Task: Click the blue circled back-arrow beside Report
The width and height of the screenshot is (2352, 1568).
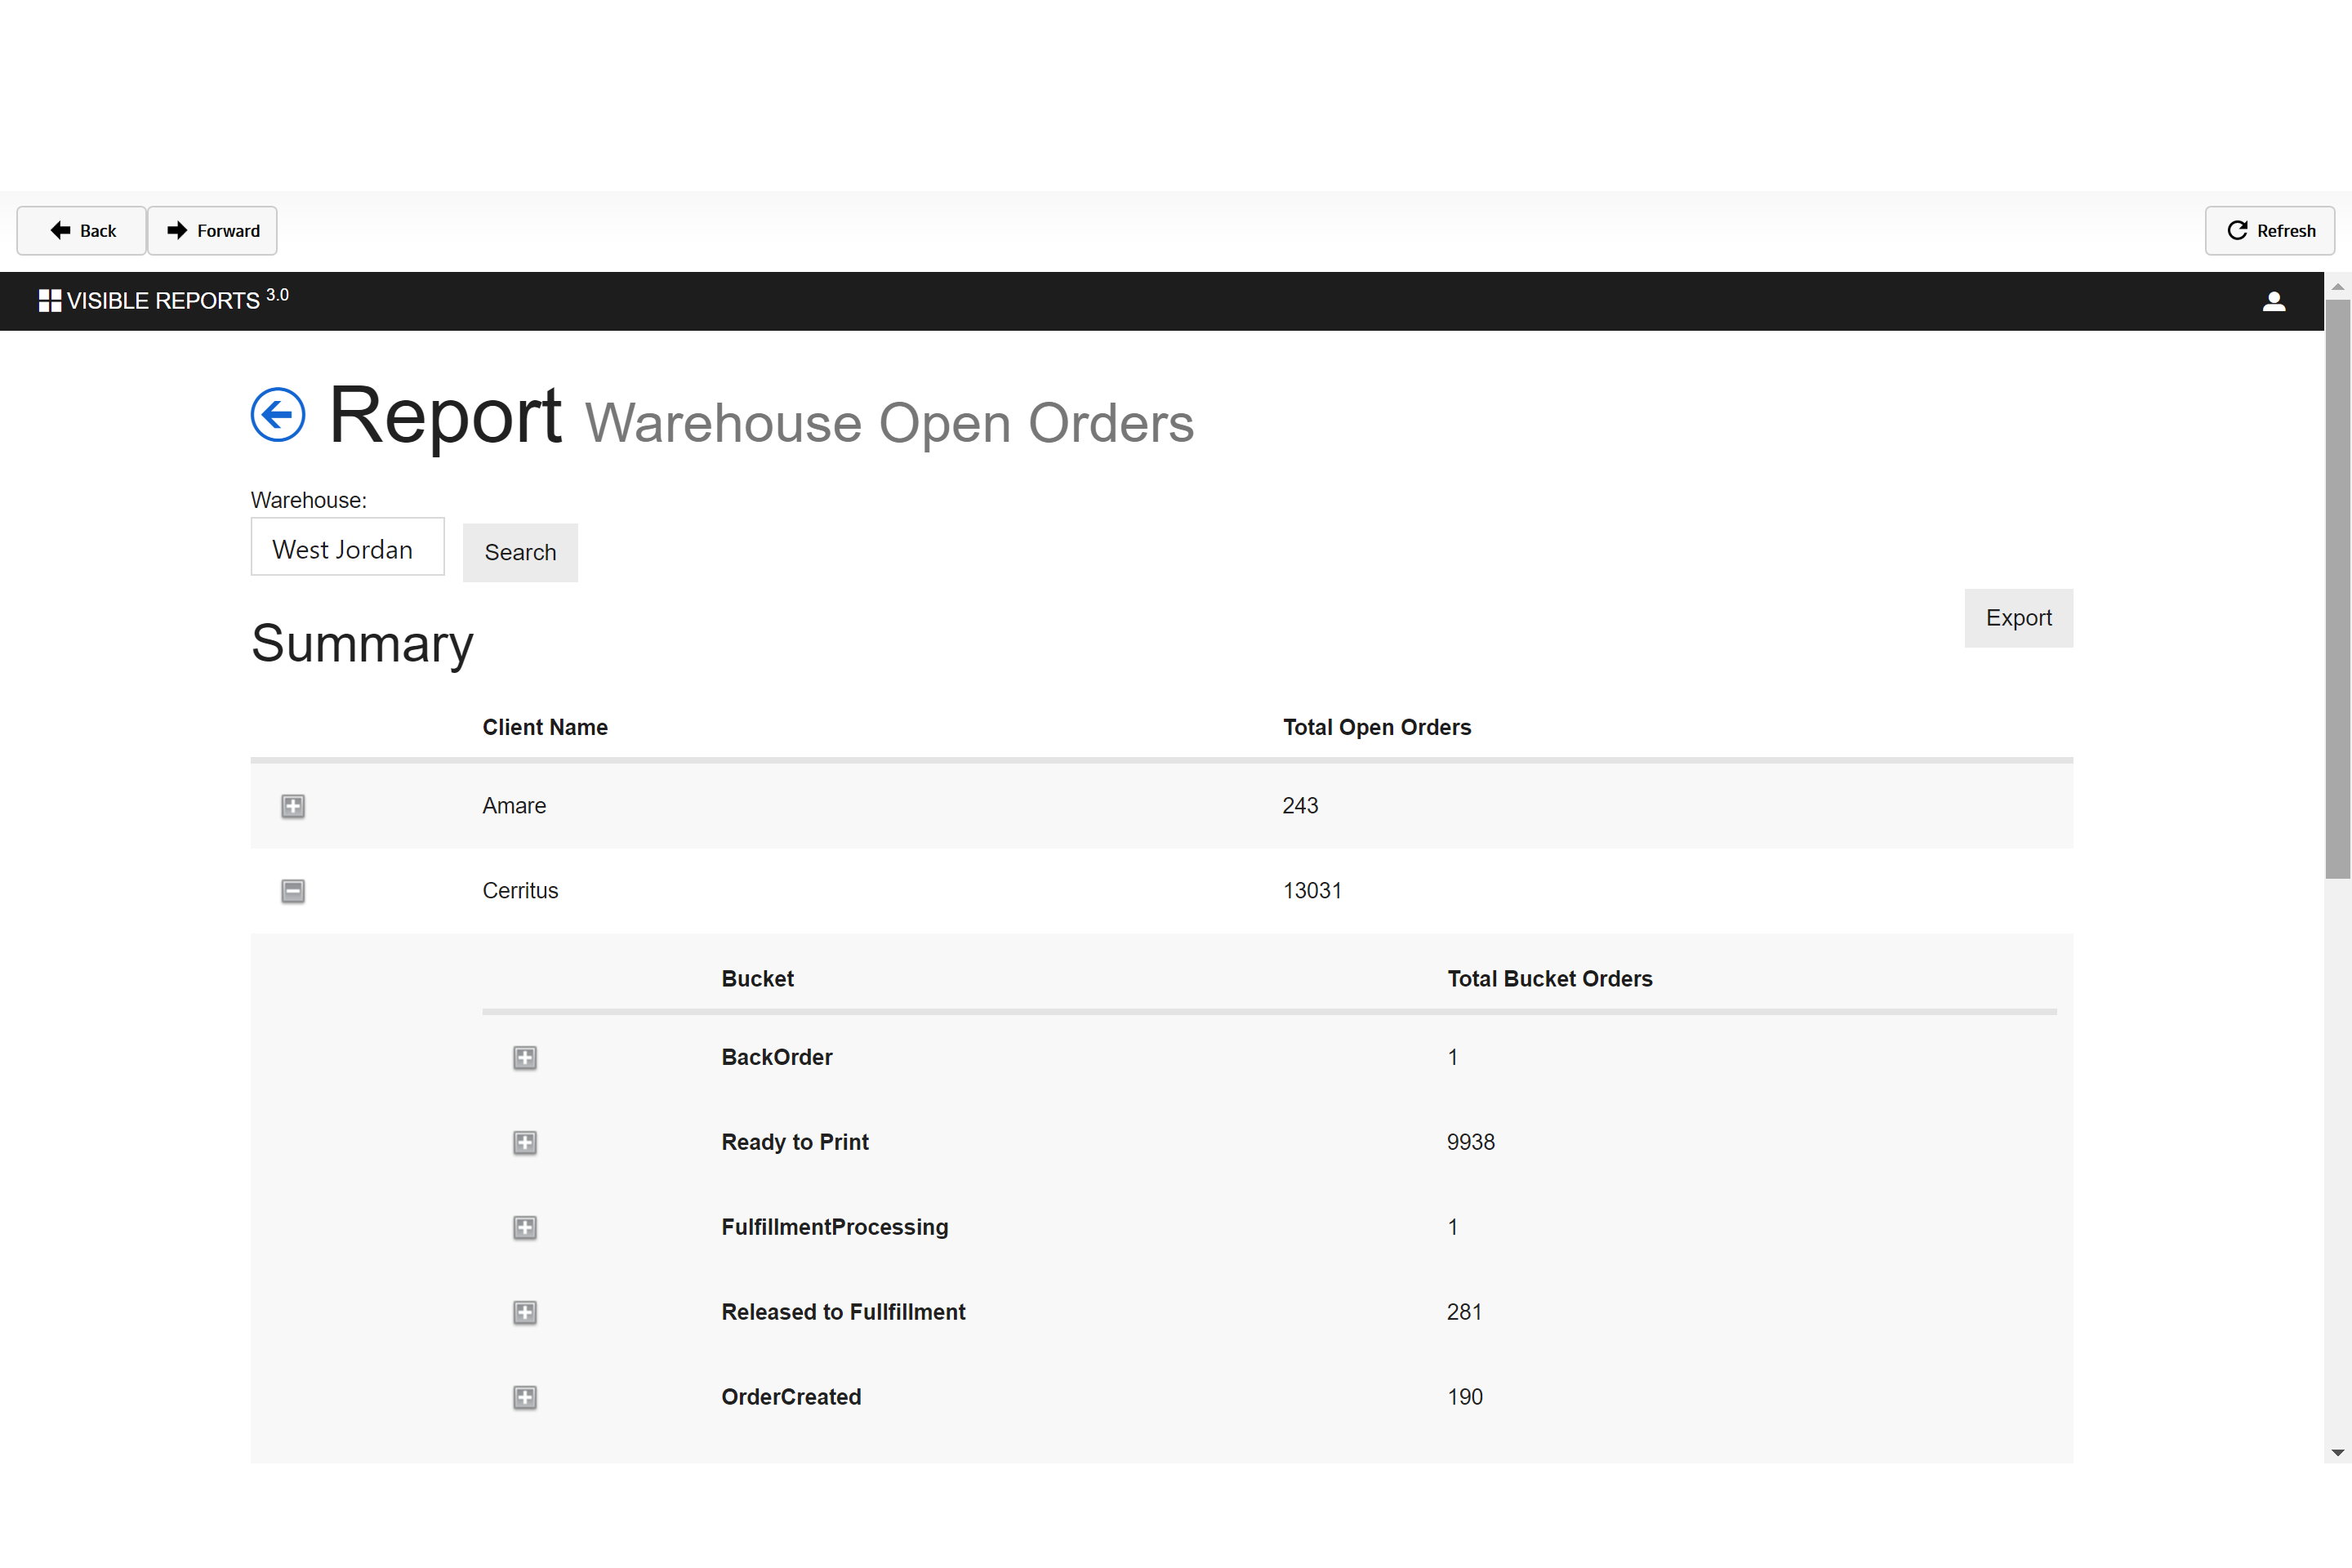Action: [277, 414]
